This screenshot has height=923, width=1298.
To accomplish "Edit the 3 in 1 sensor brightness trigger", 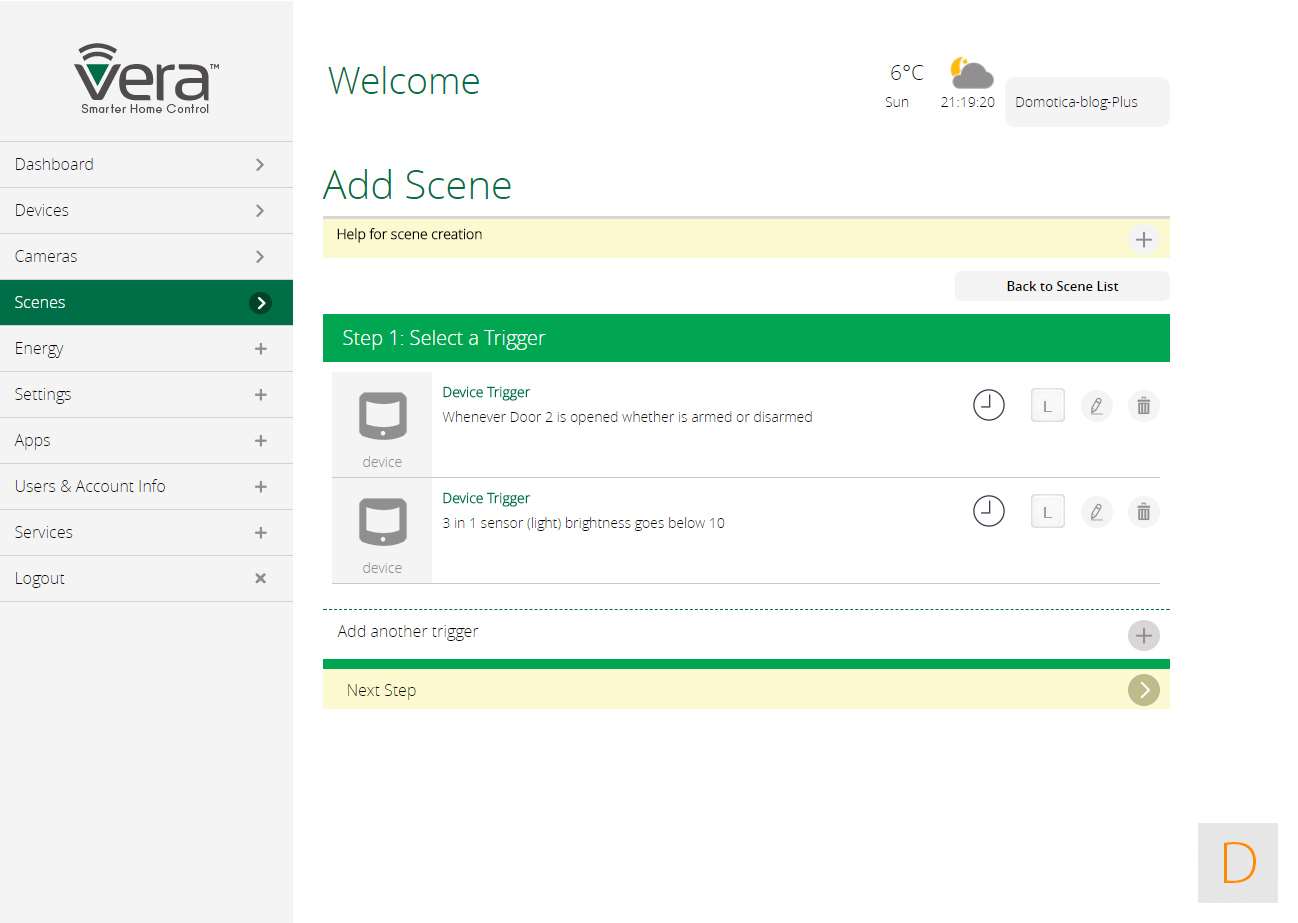I will 1096,512.
